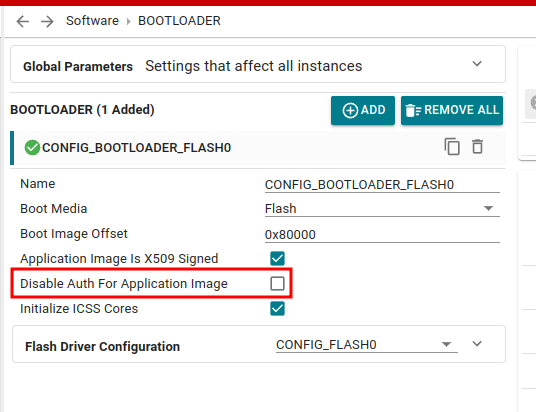Duplicate CONFIG_BOOTLOADER_FLASH0 with the copy icon

point(452,147)
